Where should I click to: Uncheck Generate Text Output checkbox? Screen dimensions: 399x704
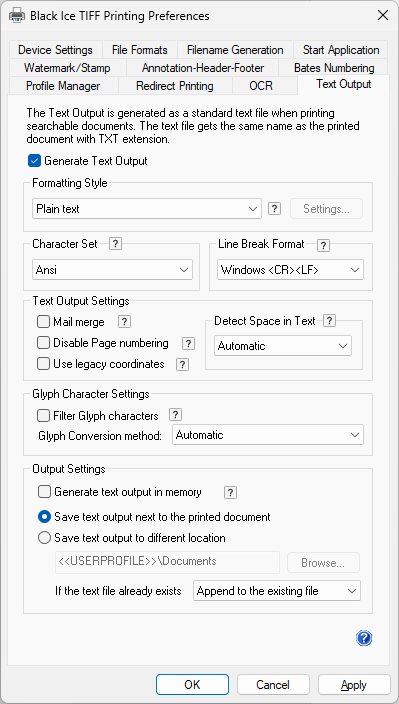click(34, 161)
